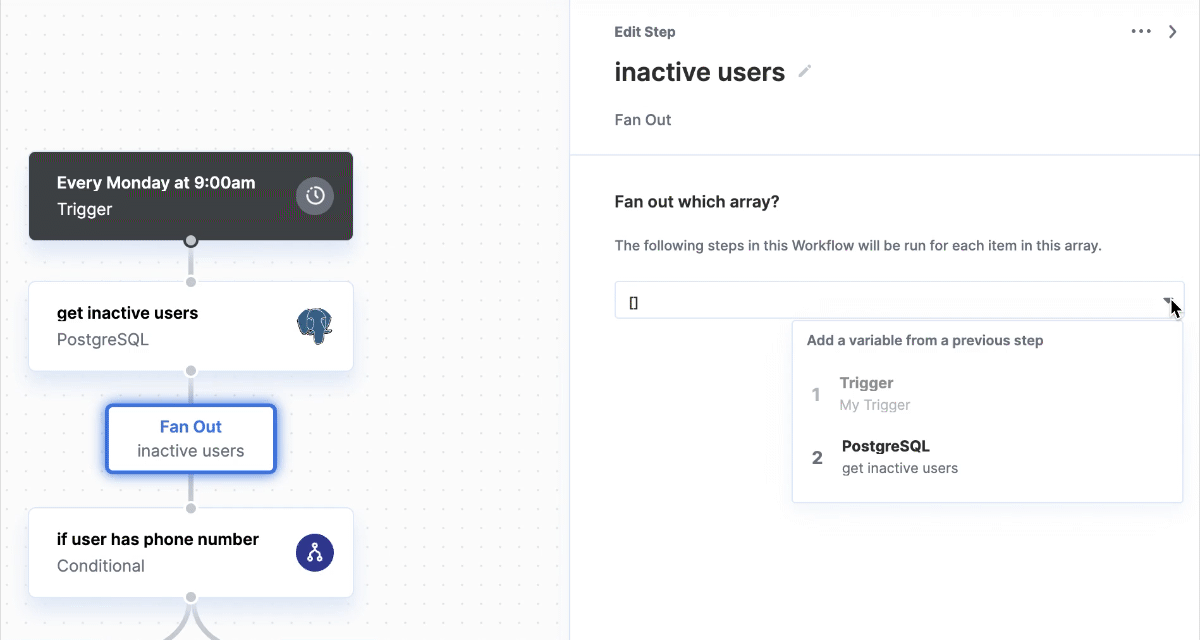
Task: Click the connector dot below the trigger node
Action: pyautogui.click(x=191, y=241)
